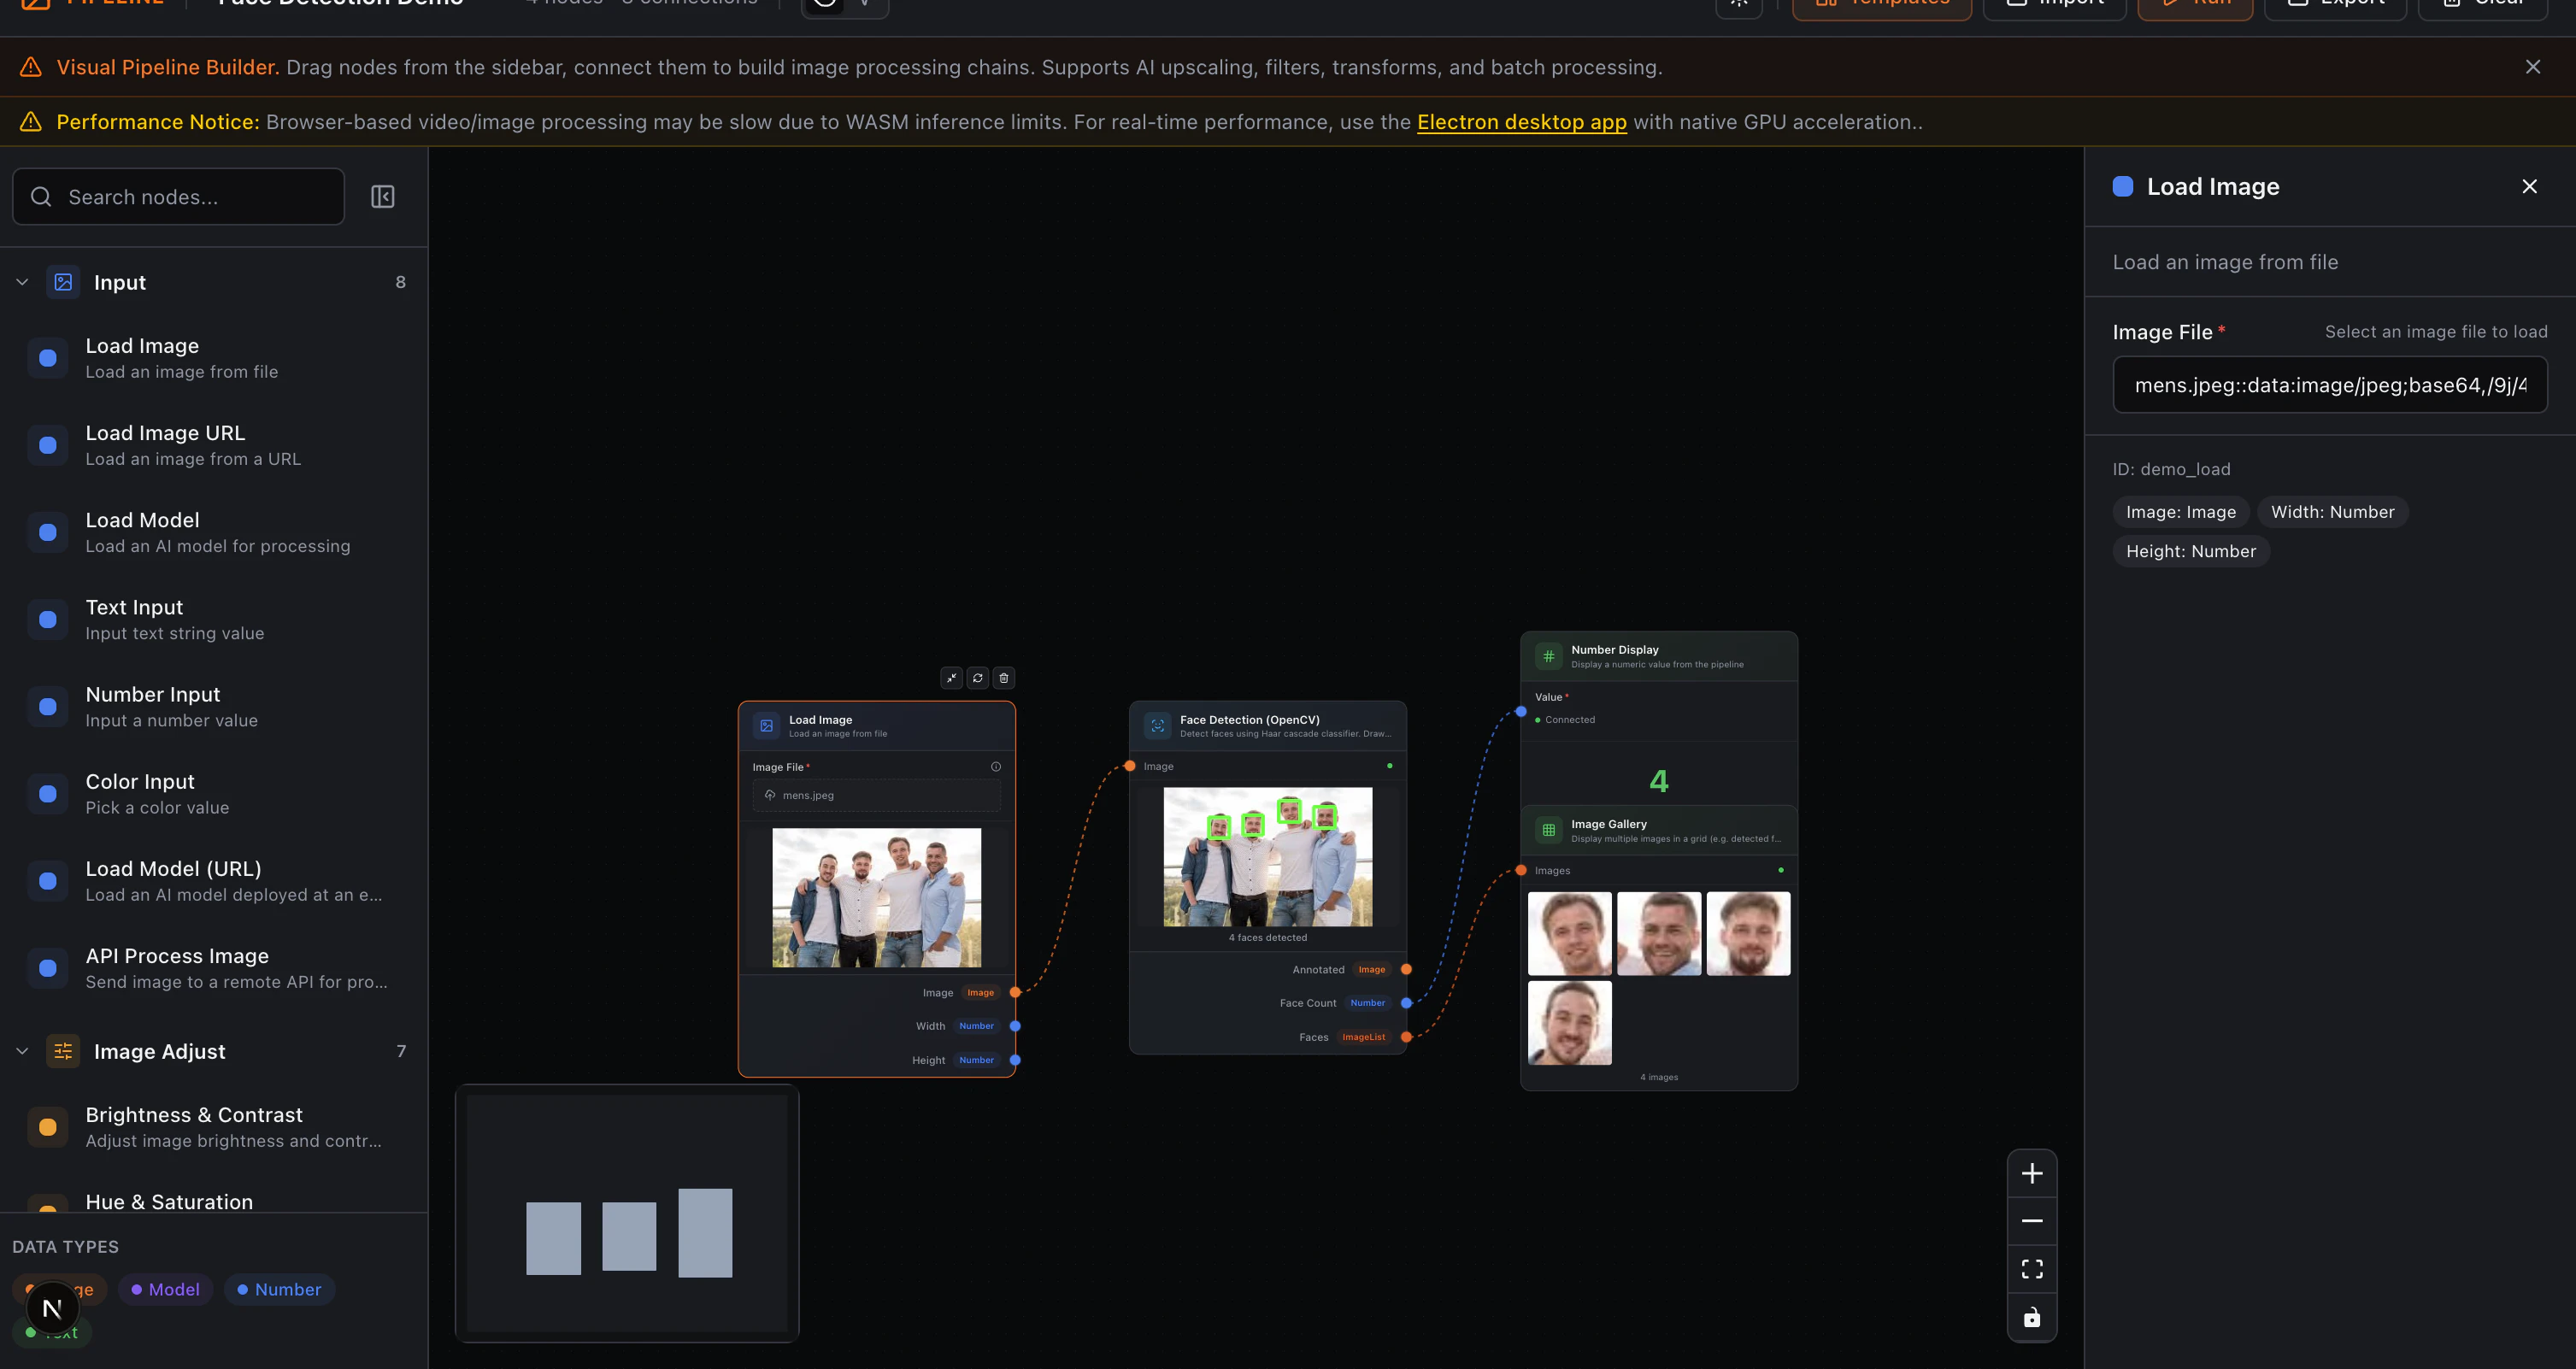Delete the selected Load Image node
The image size is (2576, 1369).
coord(1003,678)
